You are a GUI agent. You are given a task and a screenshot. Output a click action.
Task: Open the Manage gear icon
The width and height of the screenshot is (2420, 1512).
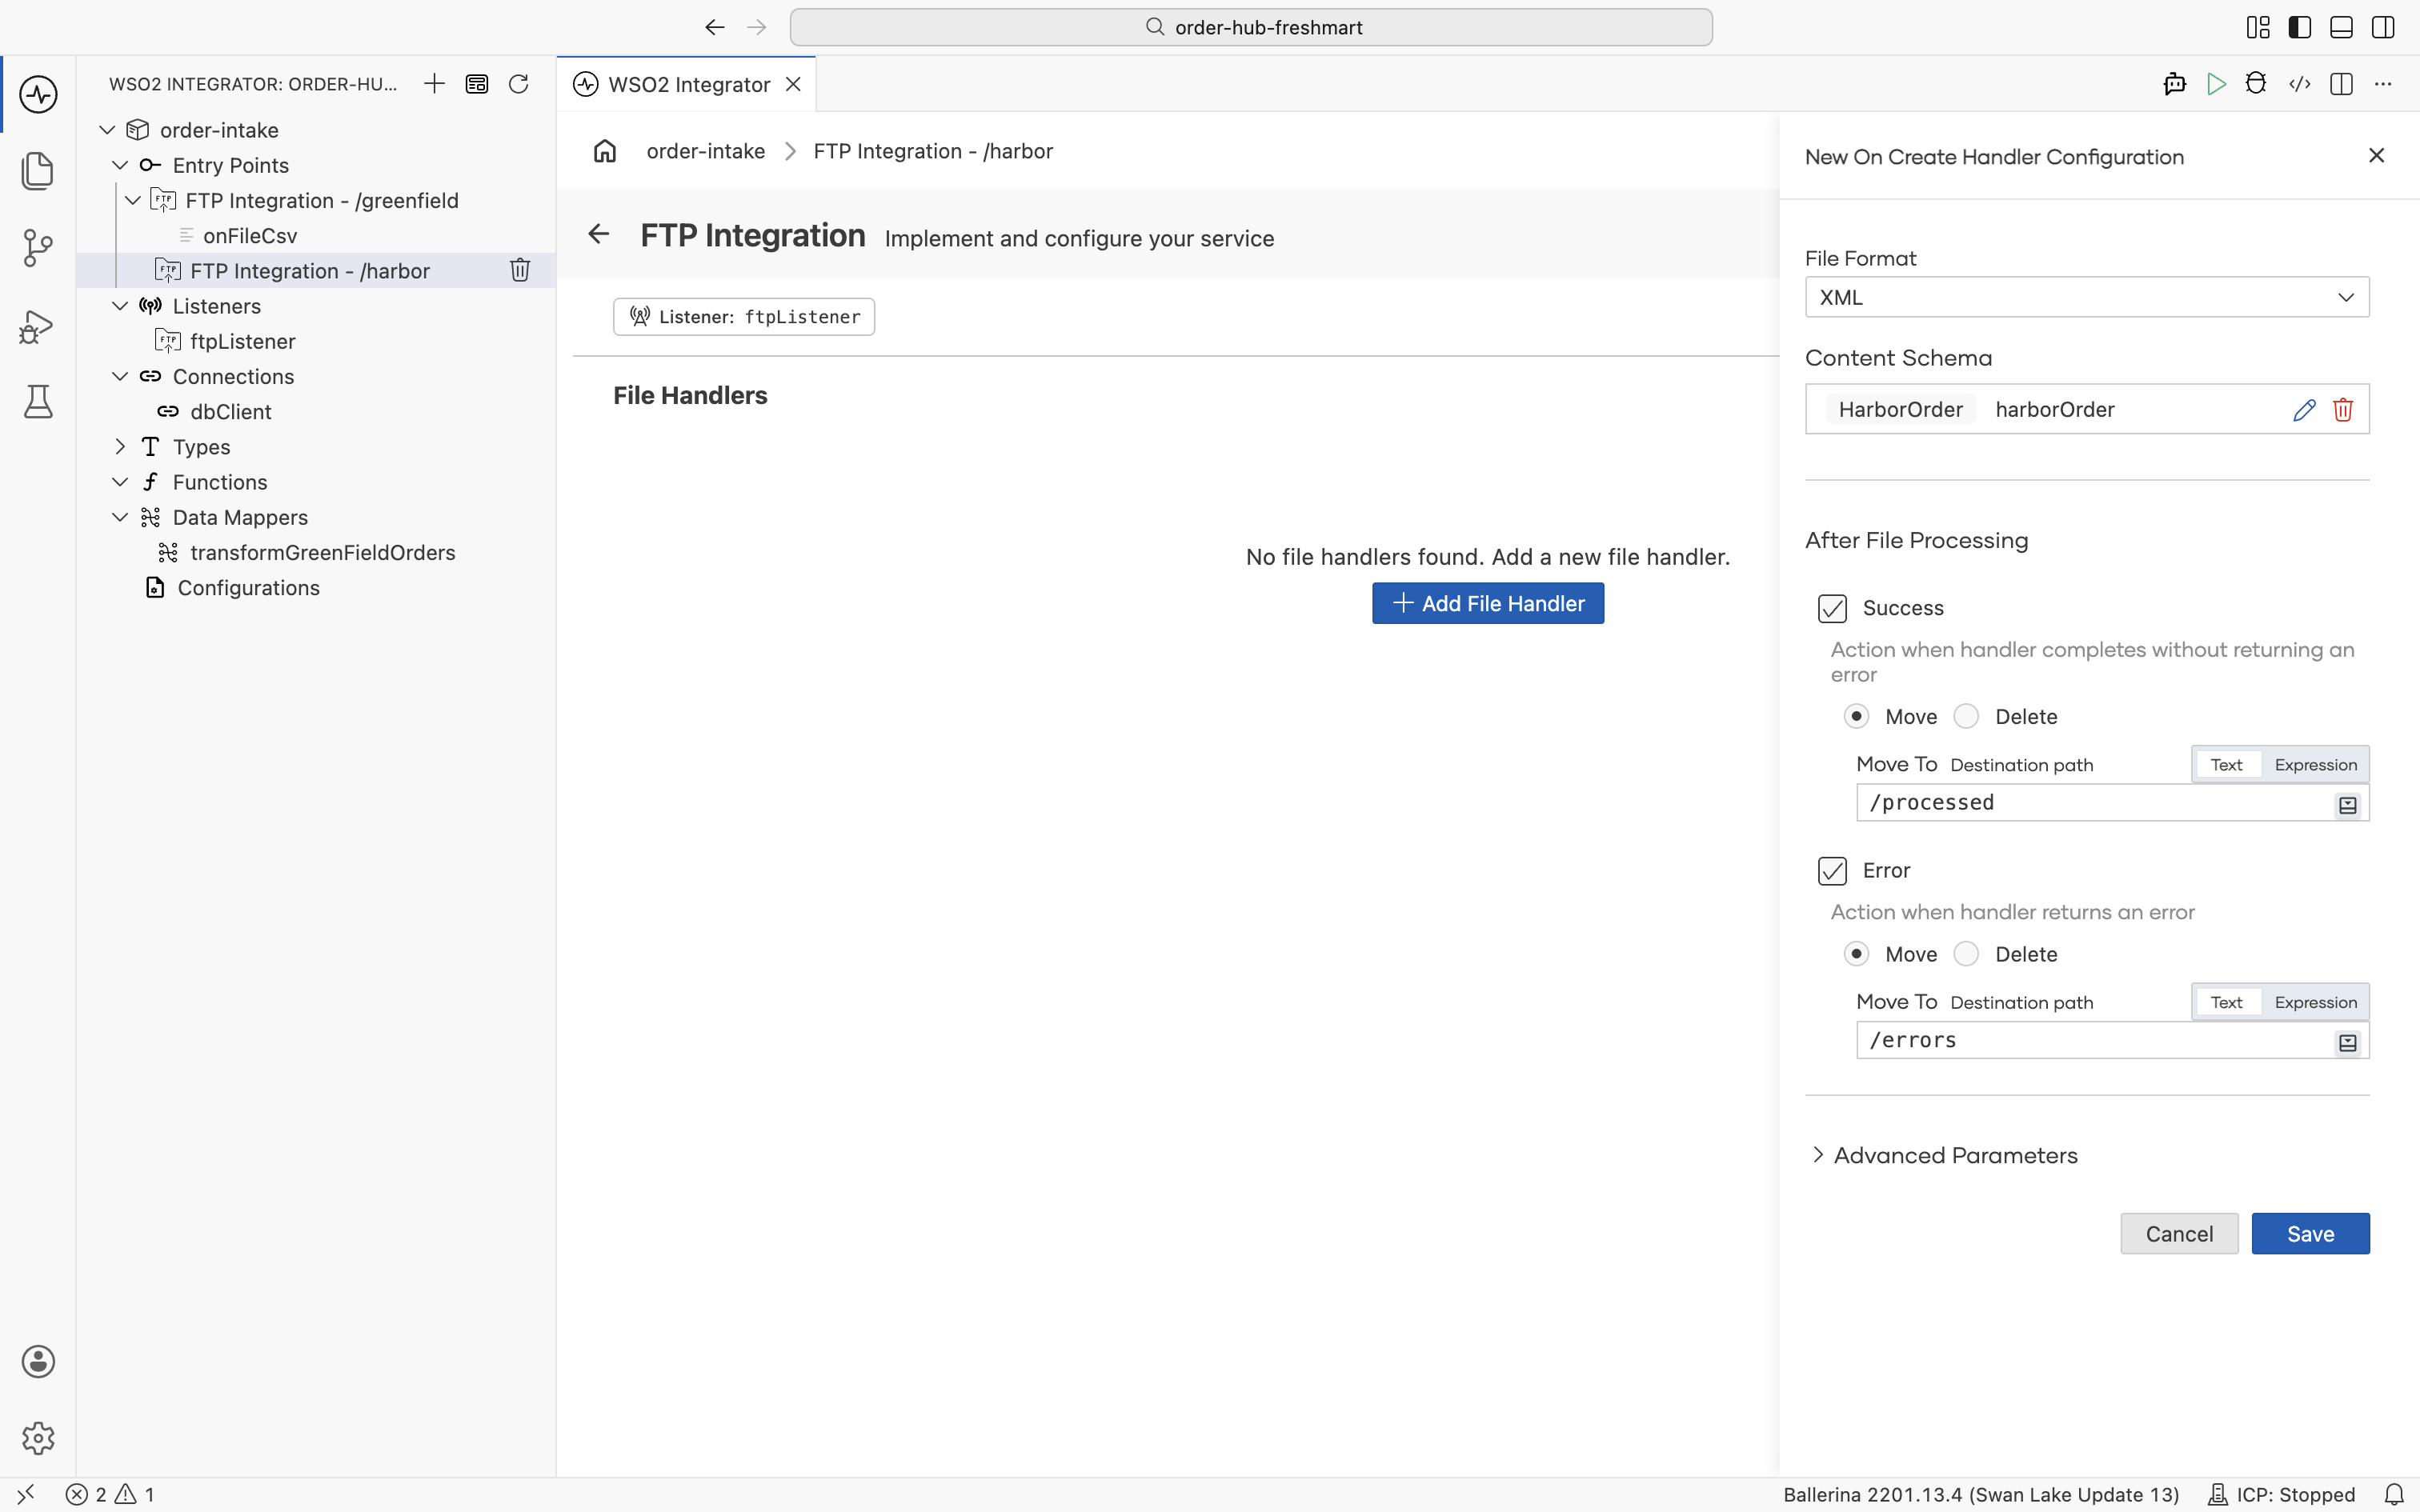(x=38, y=1438)
